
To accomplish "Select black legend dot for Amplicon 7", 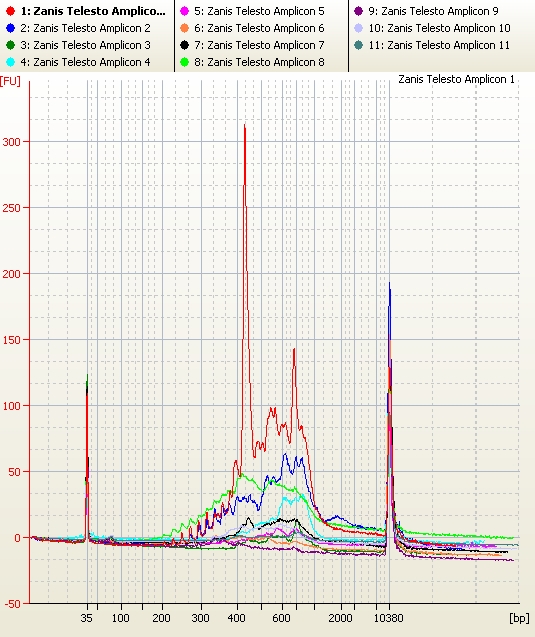I will (184, 45).
